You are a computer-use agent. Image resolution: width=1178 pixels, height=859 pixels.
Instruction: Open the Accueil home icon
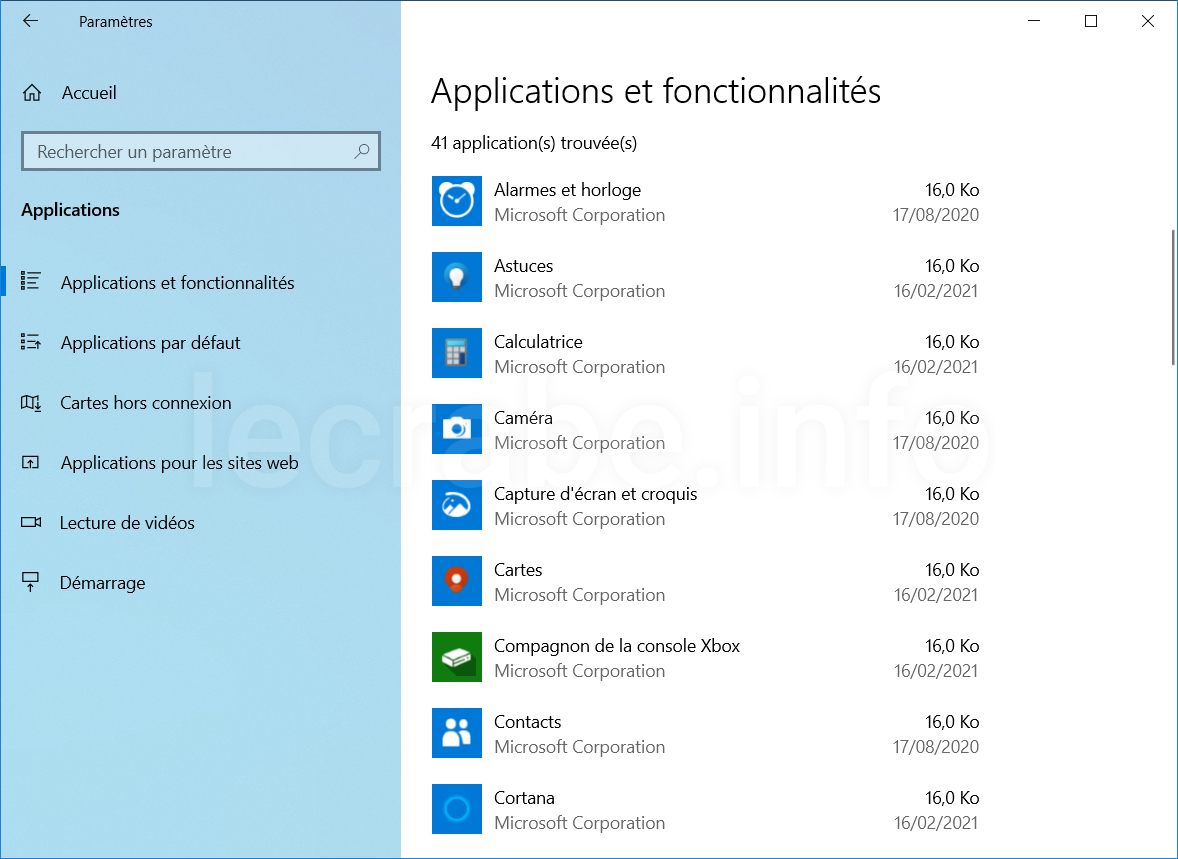[32, 93]
